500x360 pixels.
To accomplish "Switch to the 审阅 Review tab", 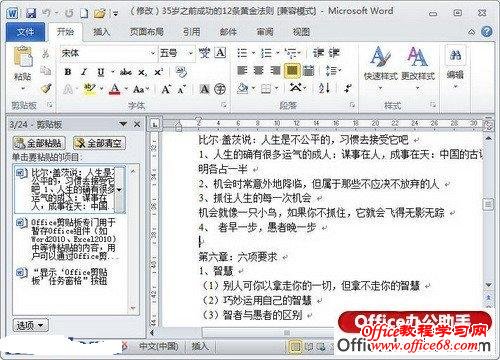I will (x=265, y=32).
